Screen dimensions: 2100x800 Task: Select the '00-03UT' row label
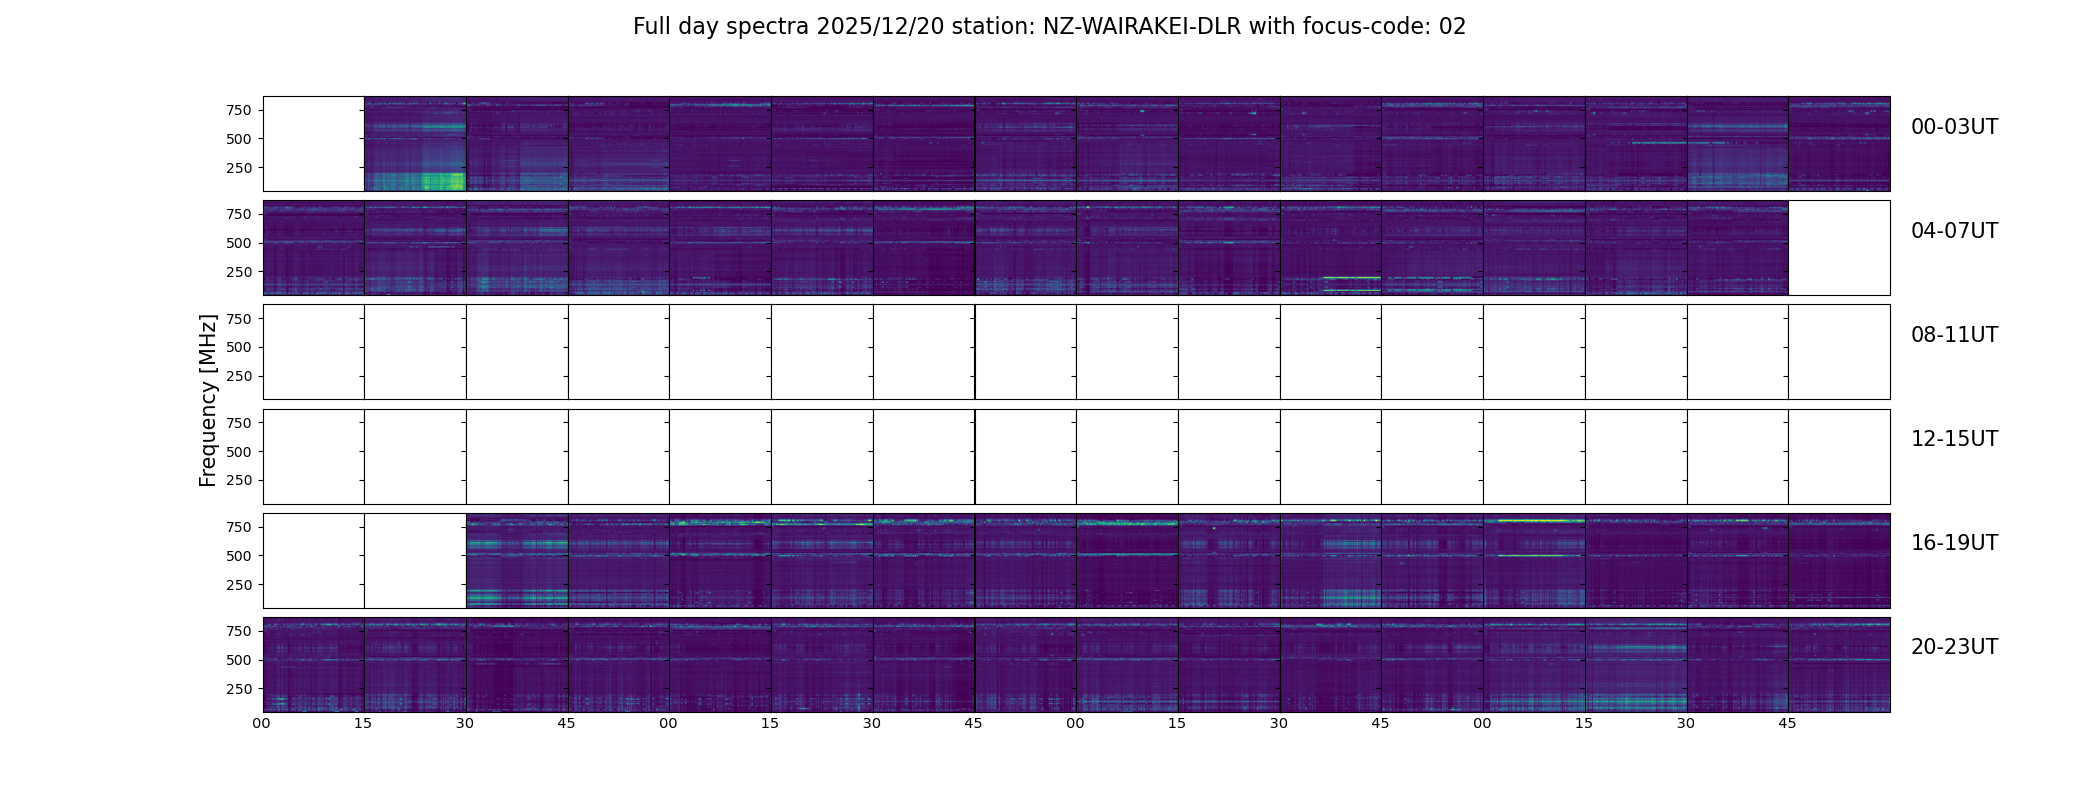coord(1954,127)
